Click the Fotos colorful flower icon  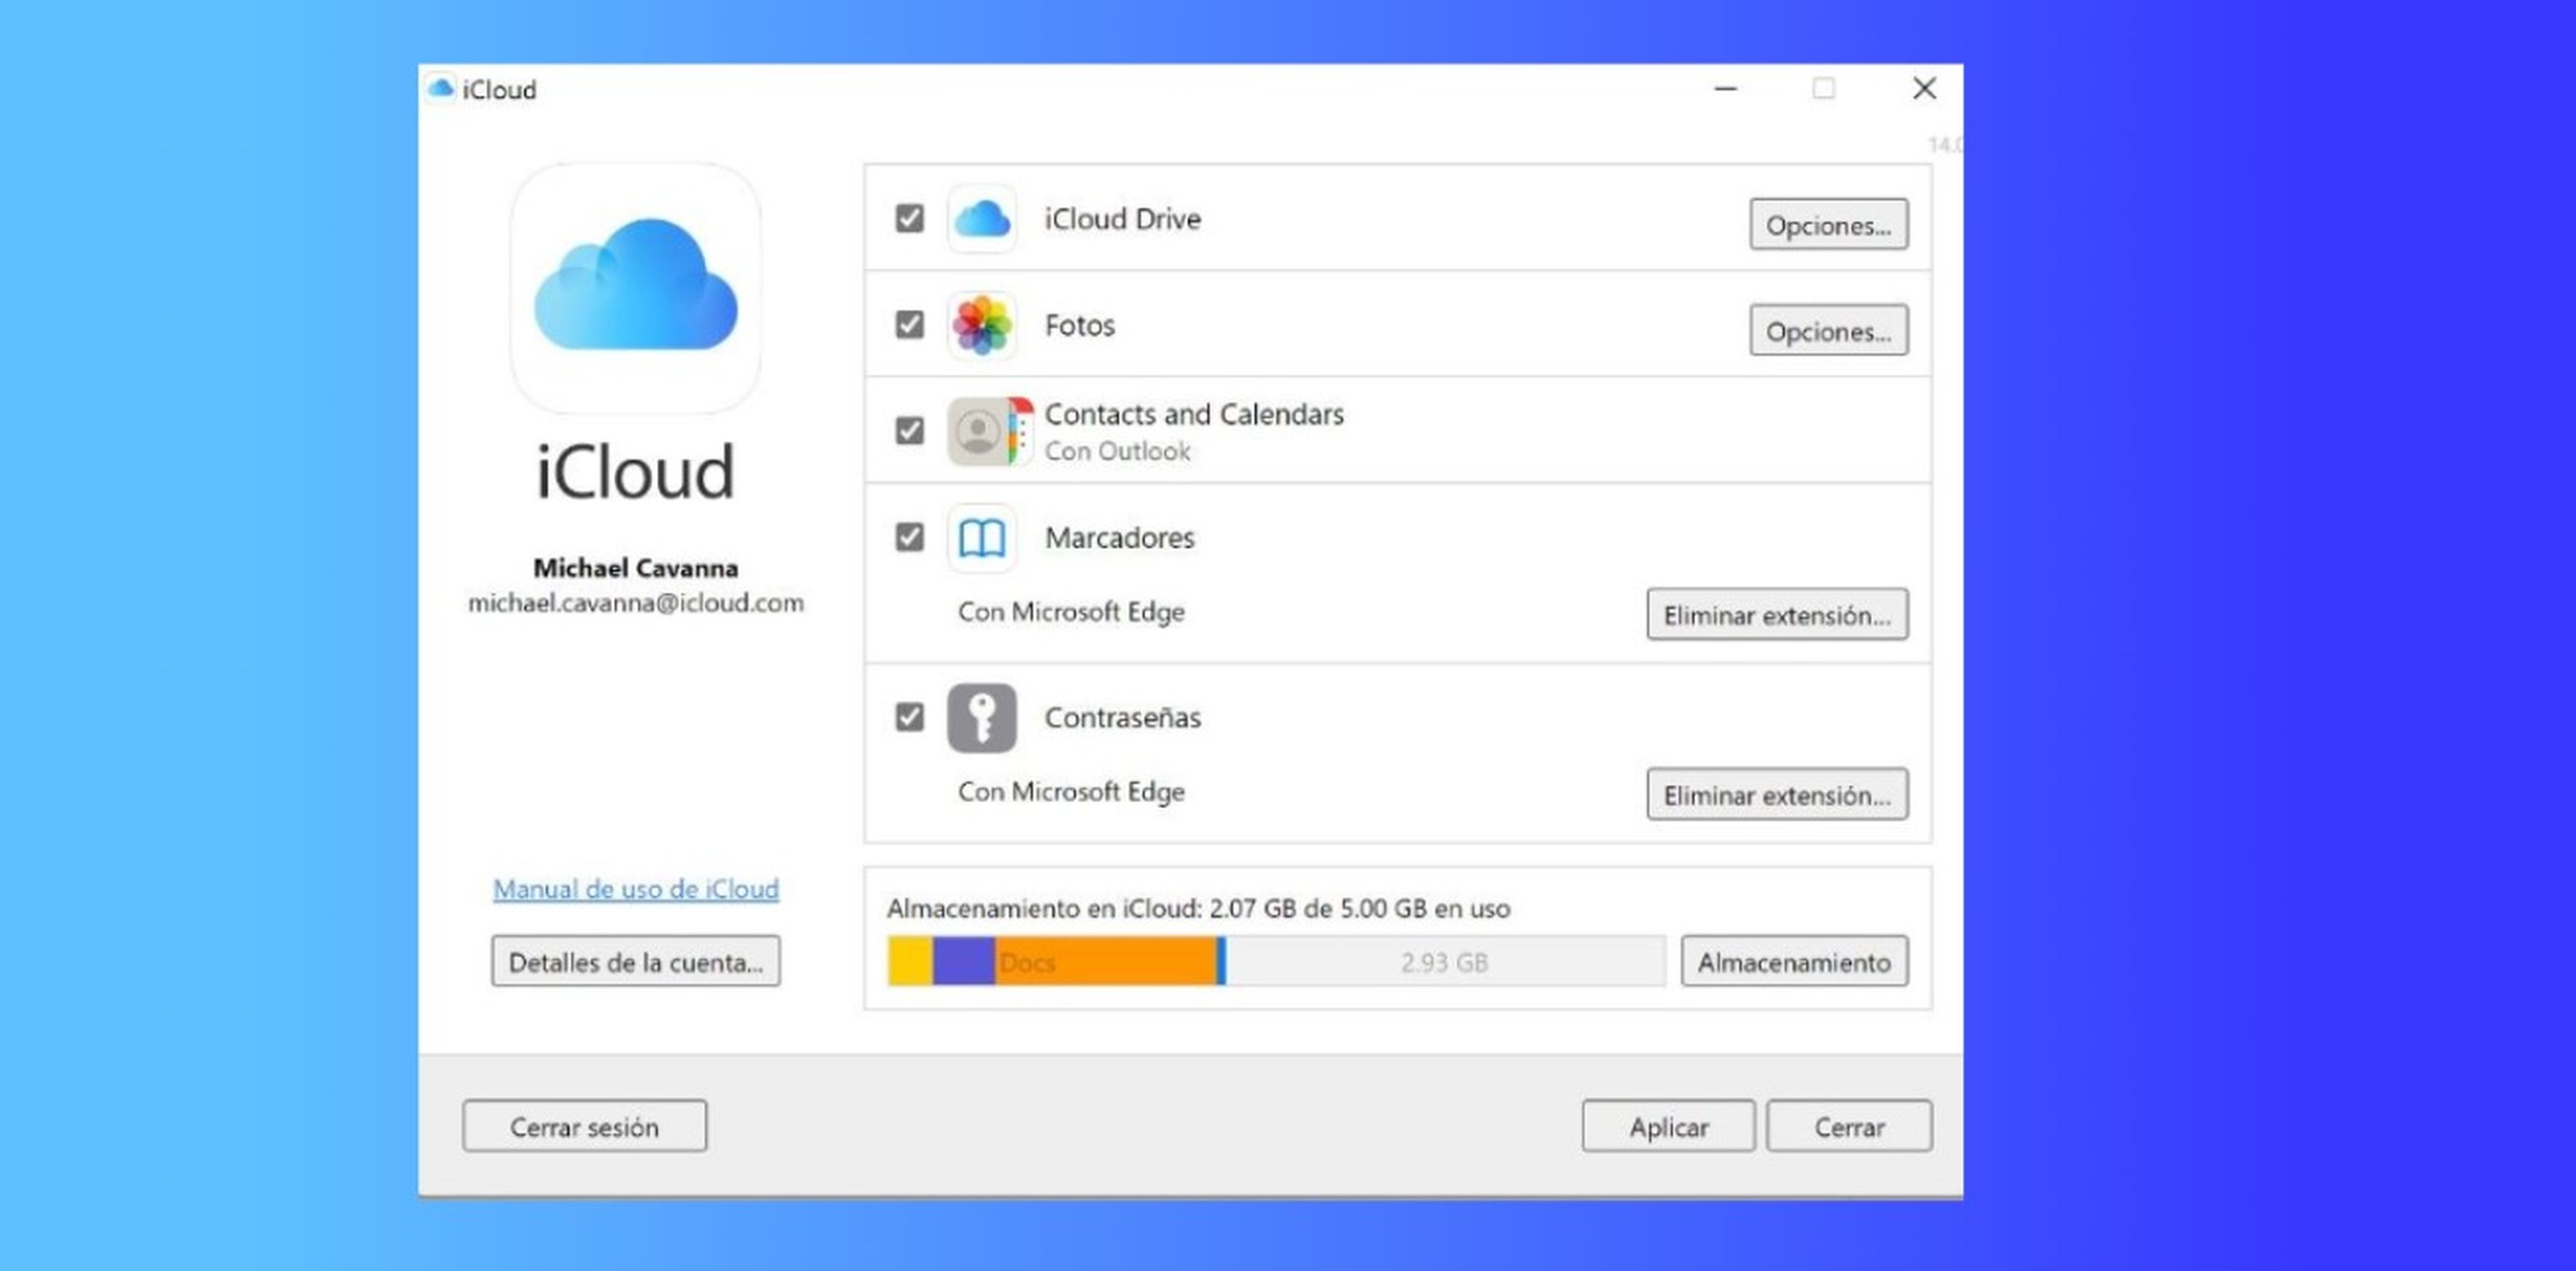[981, 325]
